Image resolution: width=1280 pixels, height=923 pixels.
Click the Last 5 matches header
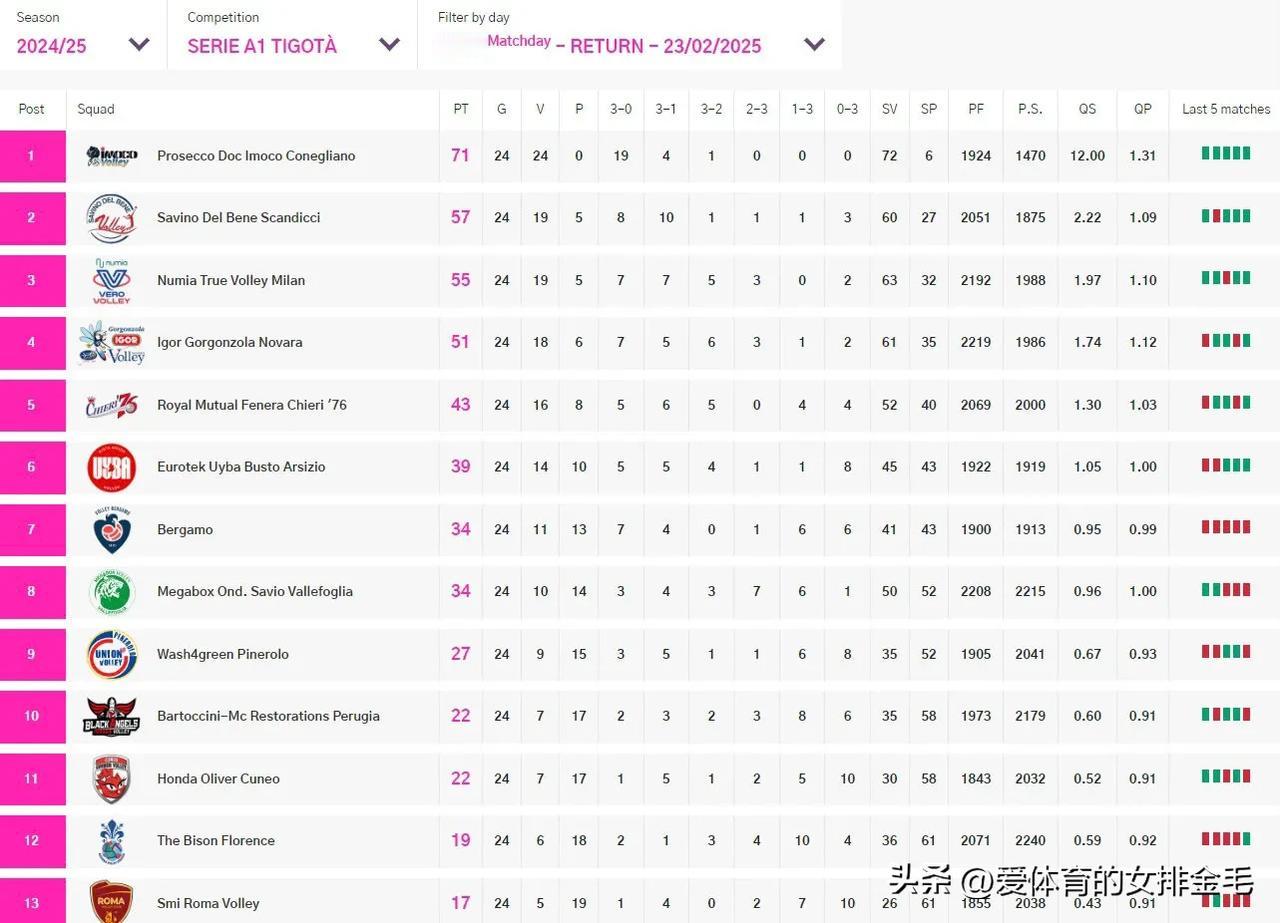[x=1226, y=109]
